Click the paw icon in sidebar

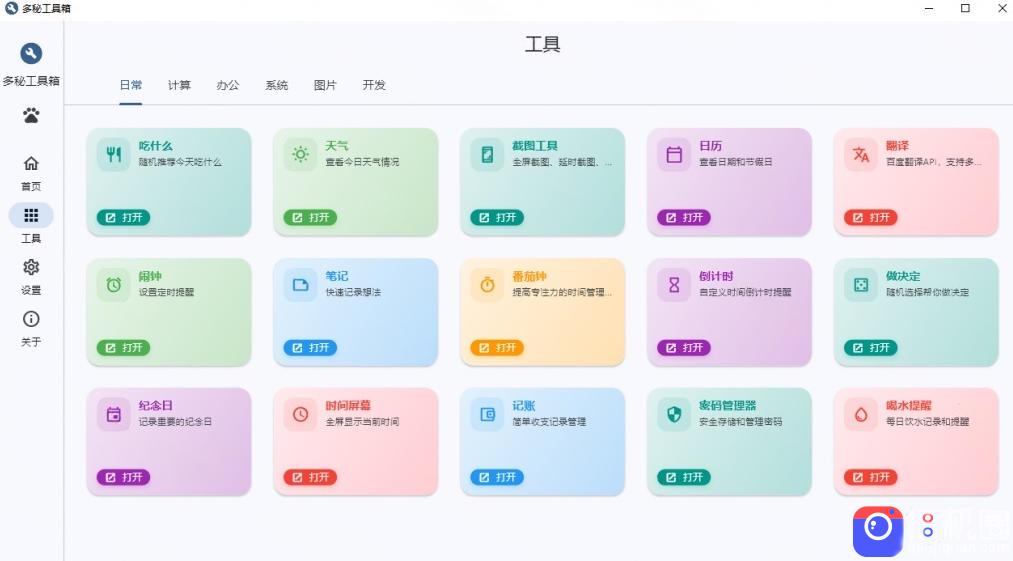(31, 116)
